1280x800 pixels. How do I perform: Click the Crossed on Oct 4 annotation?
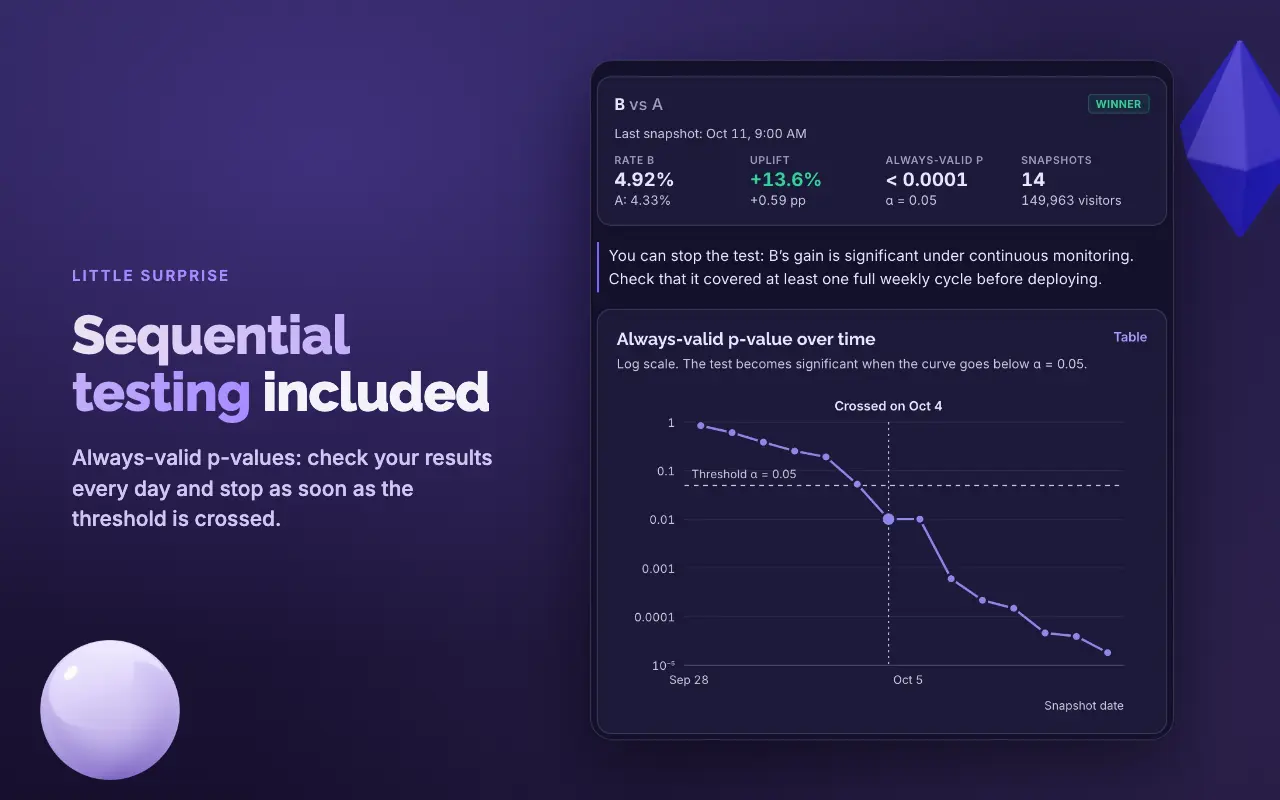(x=888, y=406)
